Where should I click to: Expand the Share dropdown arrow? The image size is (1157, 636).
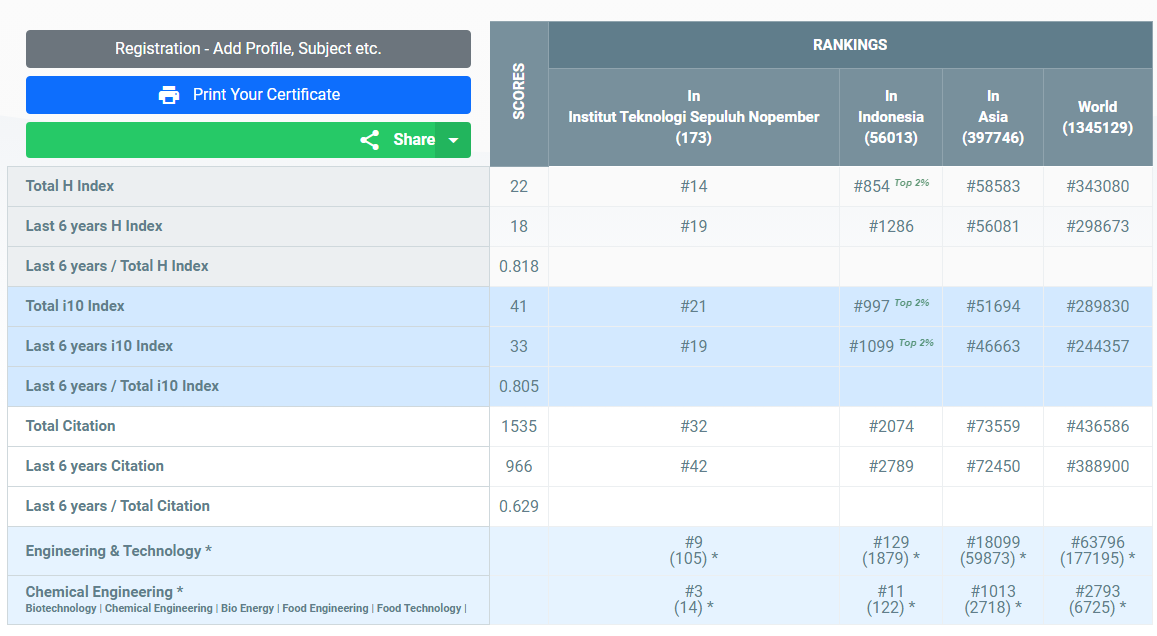453,140
